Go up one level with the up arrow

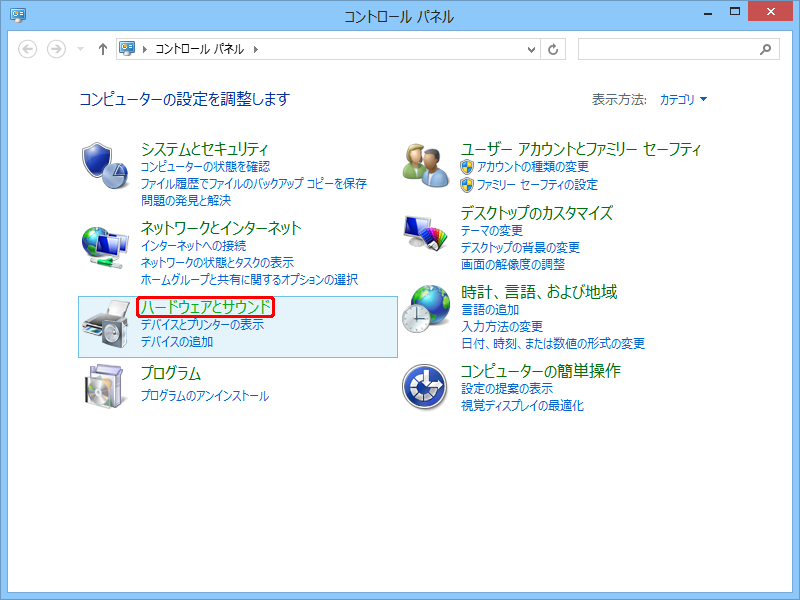tap(103, 49)
